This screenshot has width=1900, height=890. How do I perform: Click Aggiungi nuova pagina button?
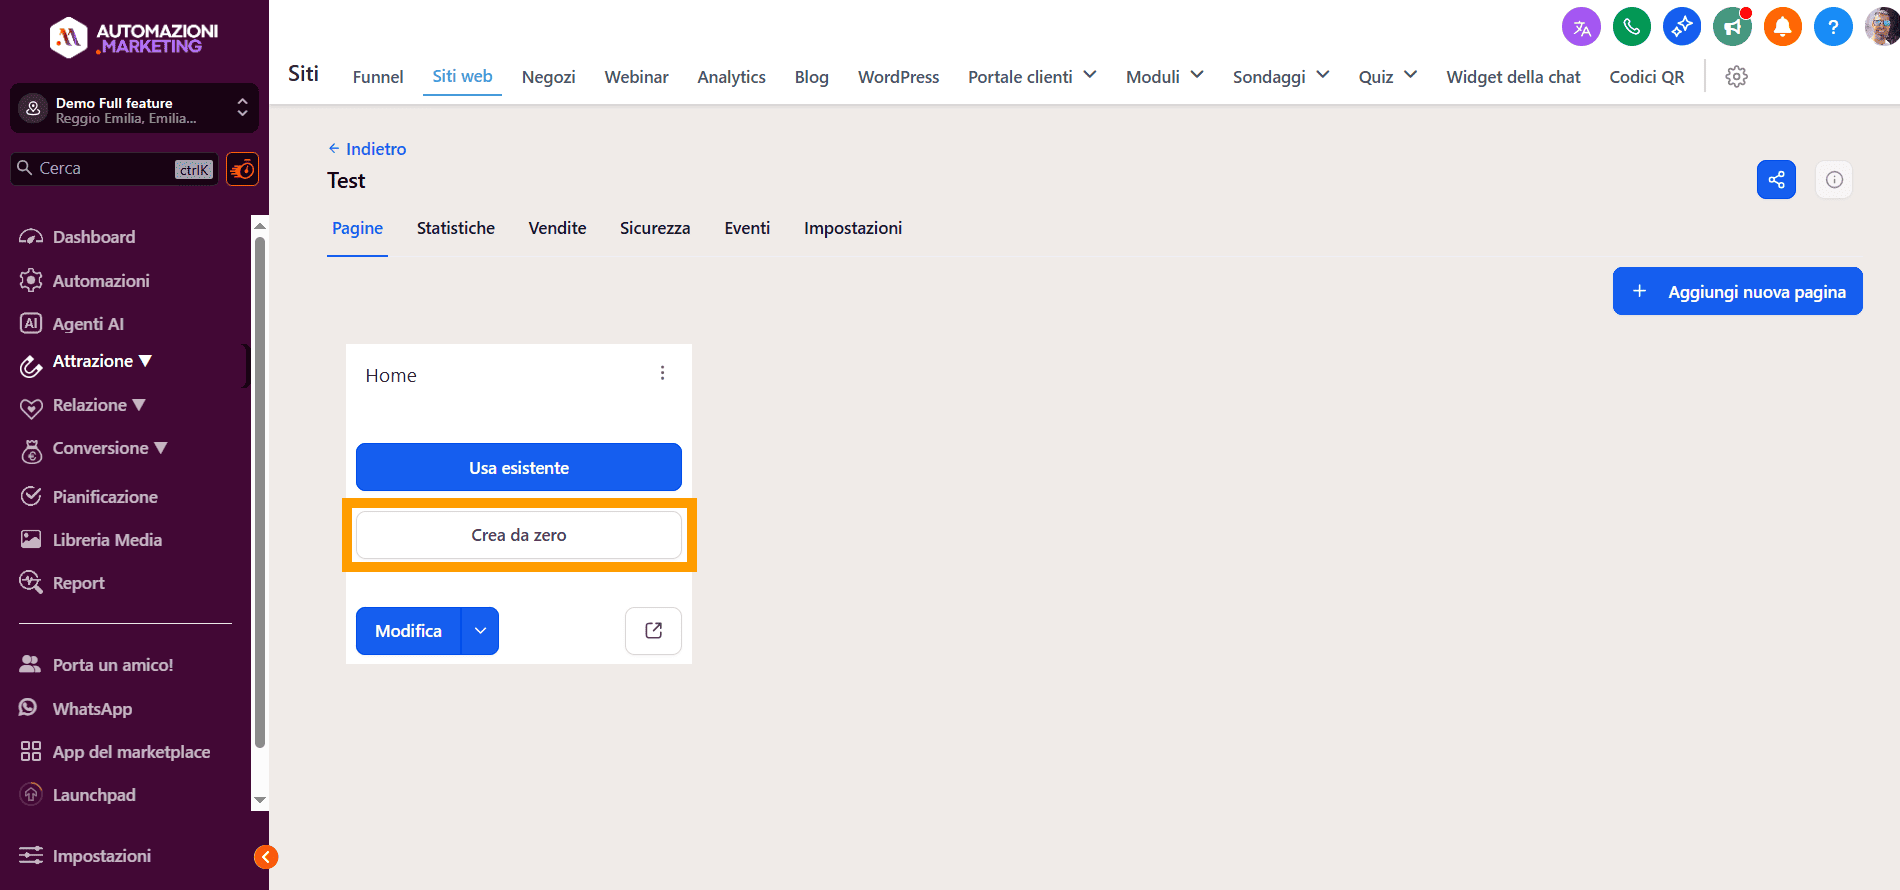point(1738,291)
